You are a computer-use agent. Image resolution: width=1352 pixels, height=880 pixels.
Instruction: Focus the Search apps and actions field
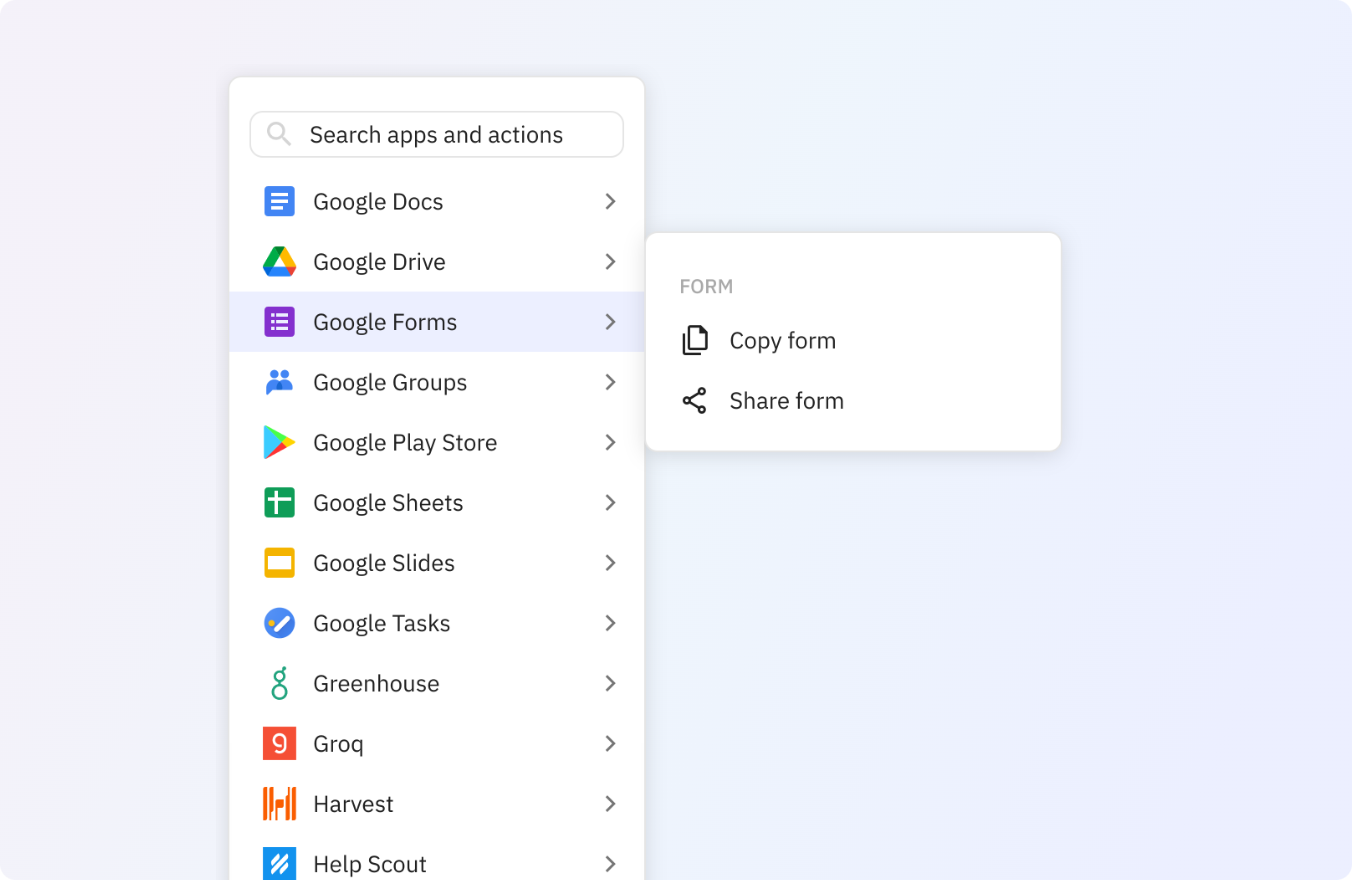tap(437, 134)
